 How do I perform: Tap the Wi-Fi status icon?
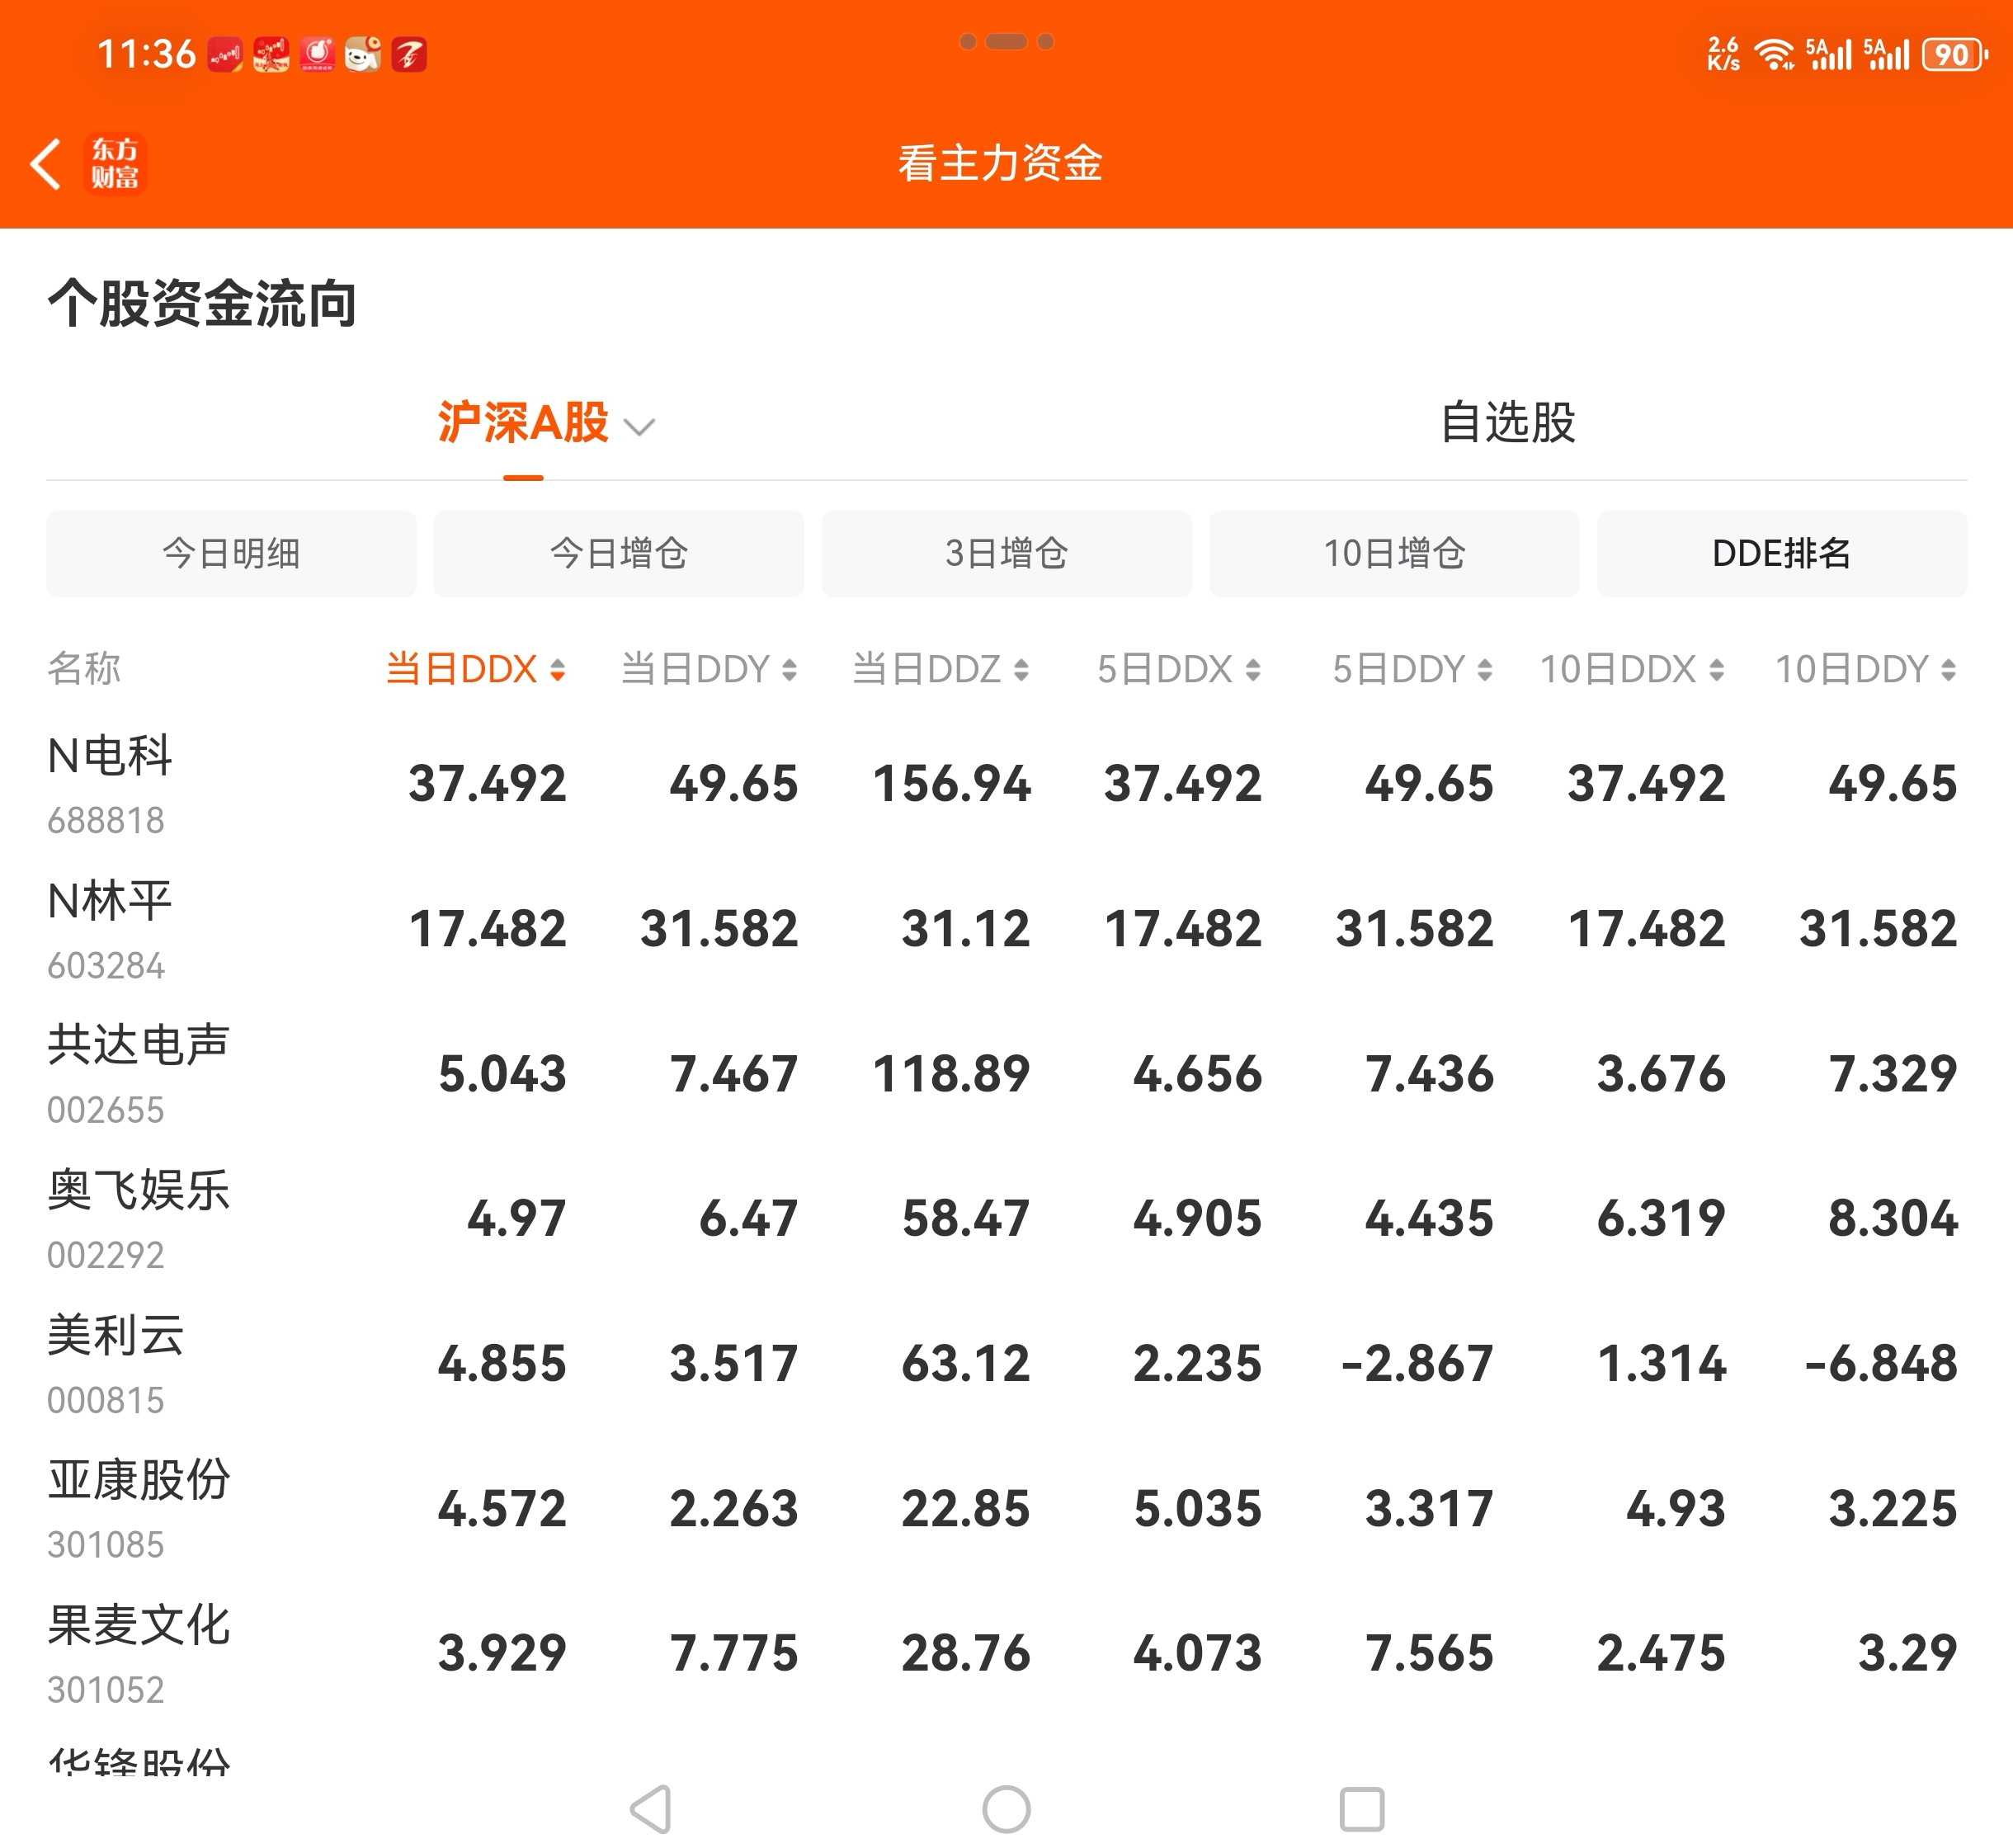pyautogui.click(x=1774, y=54)
